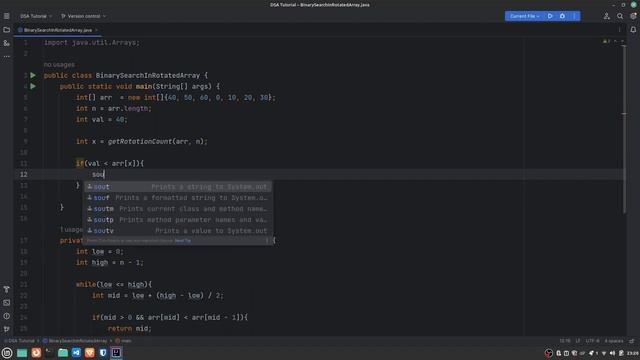This screenshot has height=360, width=640.
Task: Open the terminal from the taskbar
Action: pos(49,353)
